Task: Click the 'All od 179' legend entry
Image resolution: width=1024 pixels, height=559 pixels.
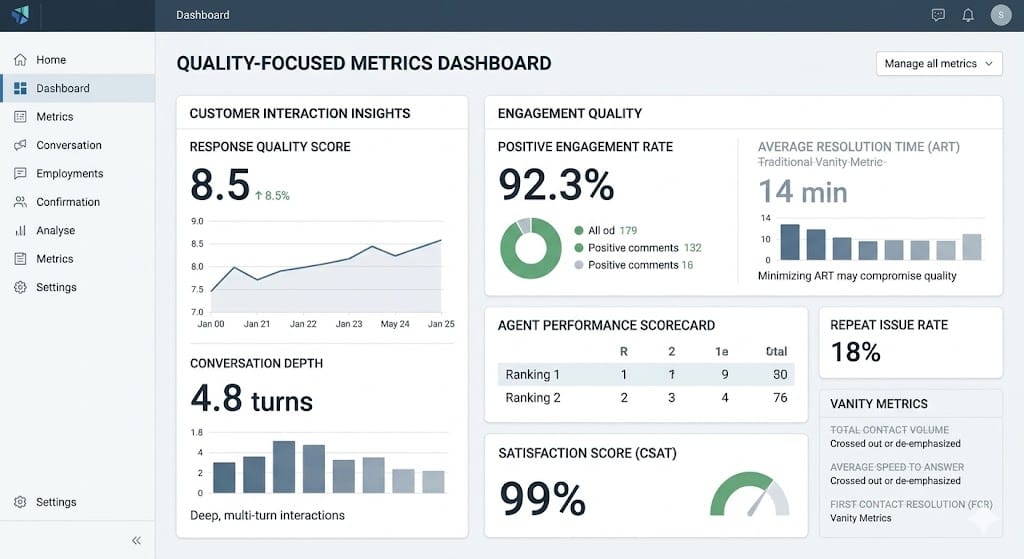Action: pos(606,231)
